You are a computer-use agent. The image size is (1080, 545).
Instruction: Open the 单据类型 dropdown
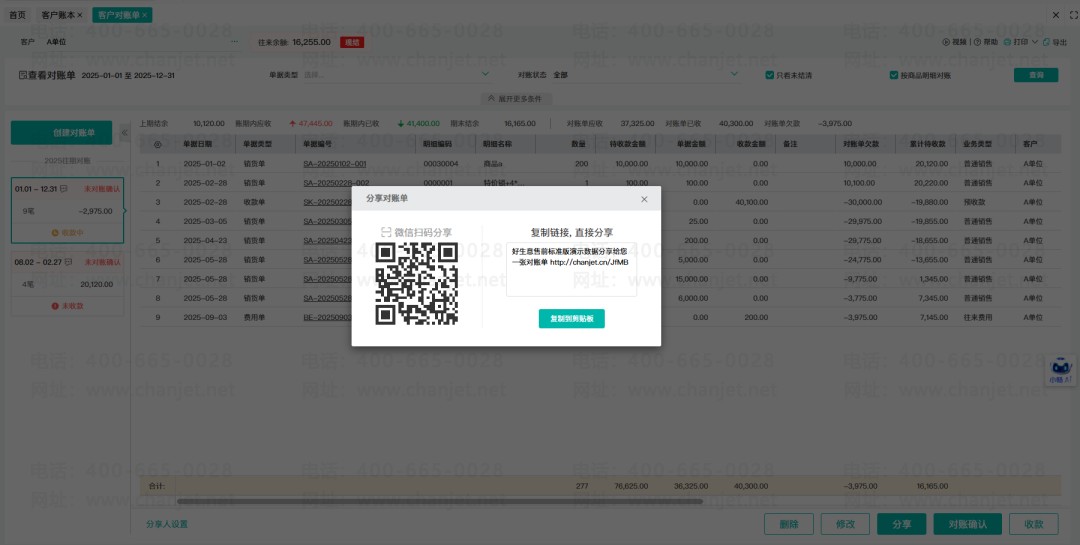[x=396, y=74]
